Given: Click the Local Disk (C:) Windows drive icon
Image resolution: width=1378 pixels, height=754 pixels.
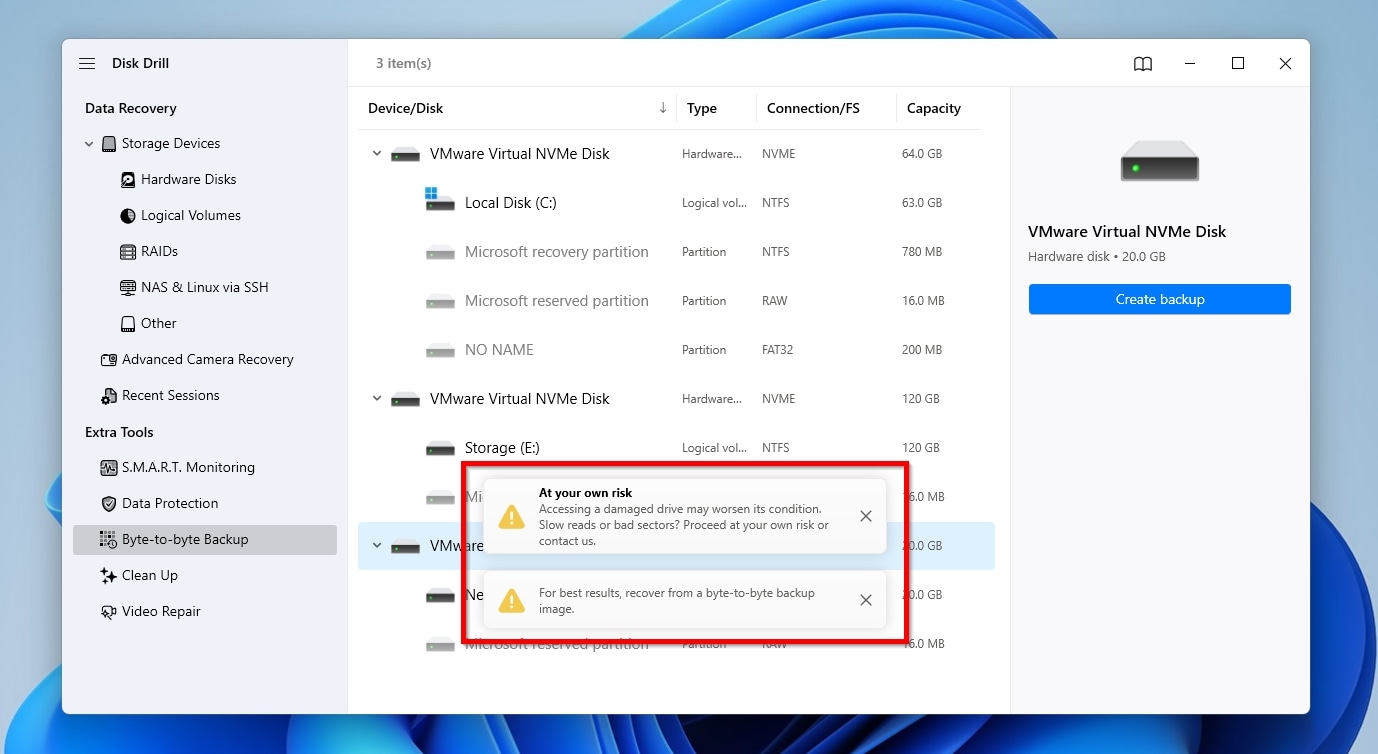Looking at the screenshot, I should pos(440,199).
